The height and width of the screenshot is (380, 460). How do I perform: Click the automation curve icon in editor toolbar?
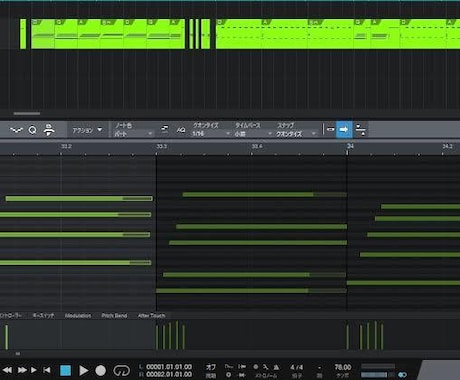point(16,130)
